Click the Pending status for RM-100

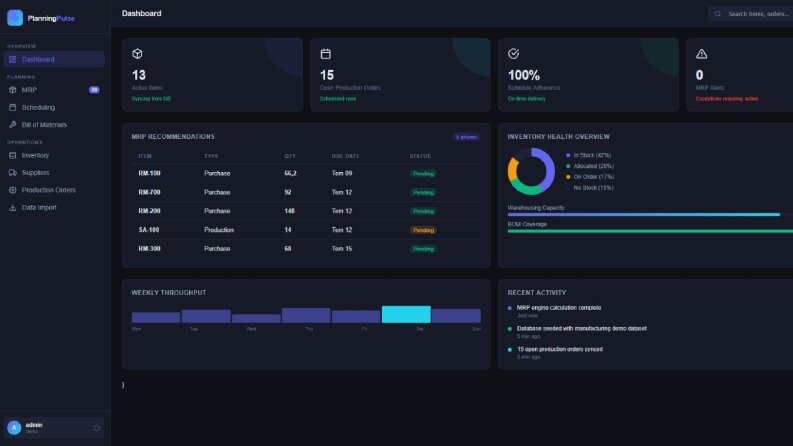tap(423, 173)
